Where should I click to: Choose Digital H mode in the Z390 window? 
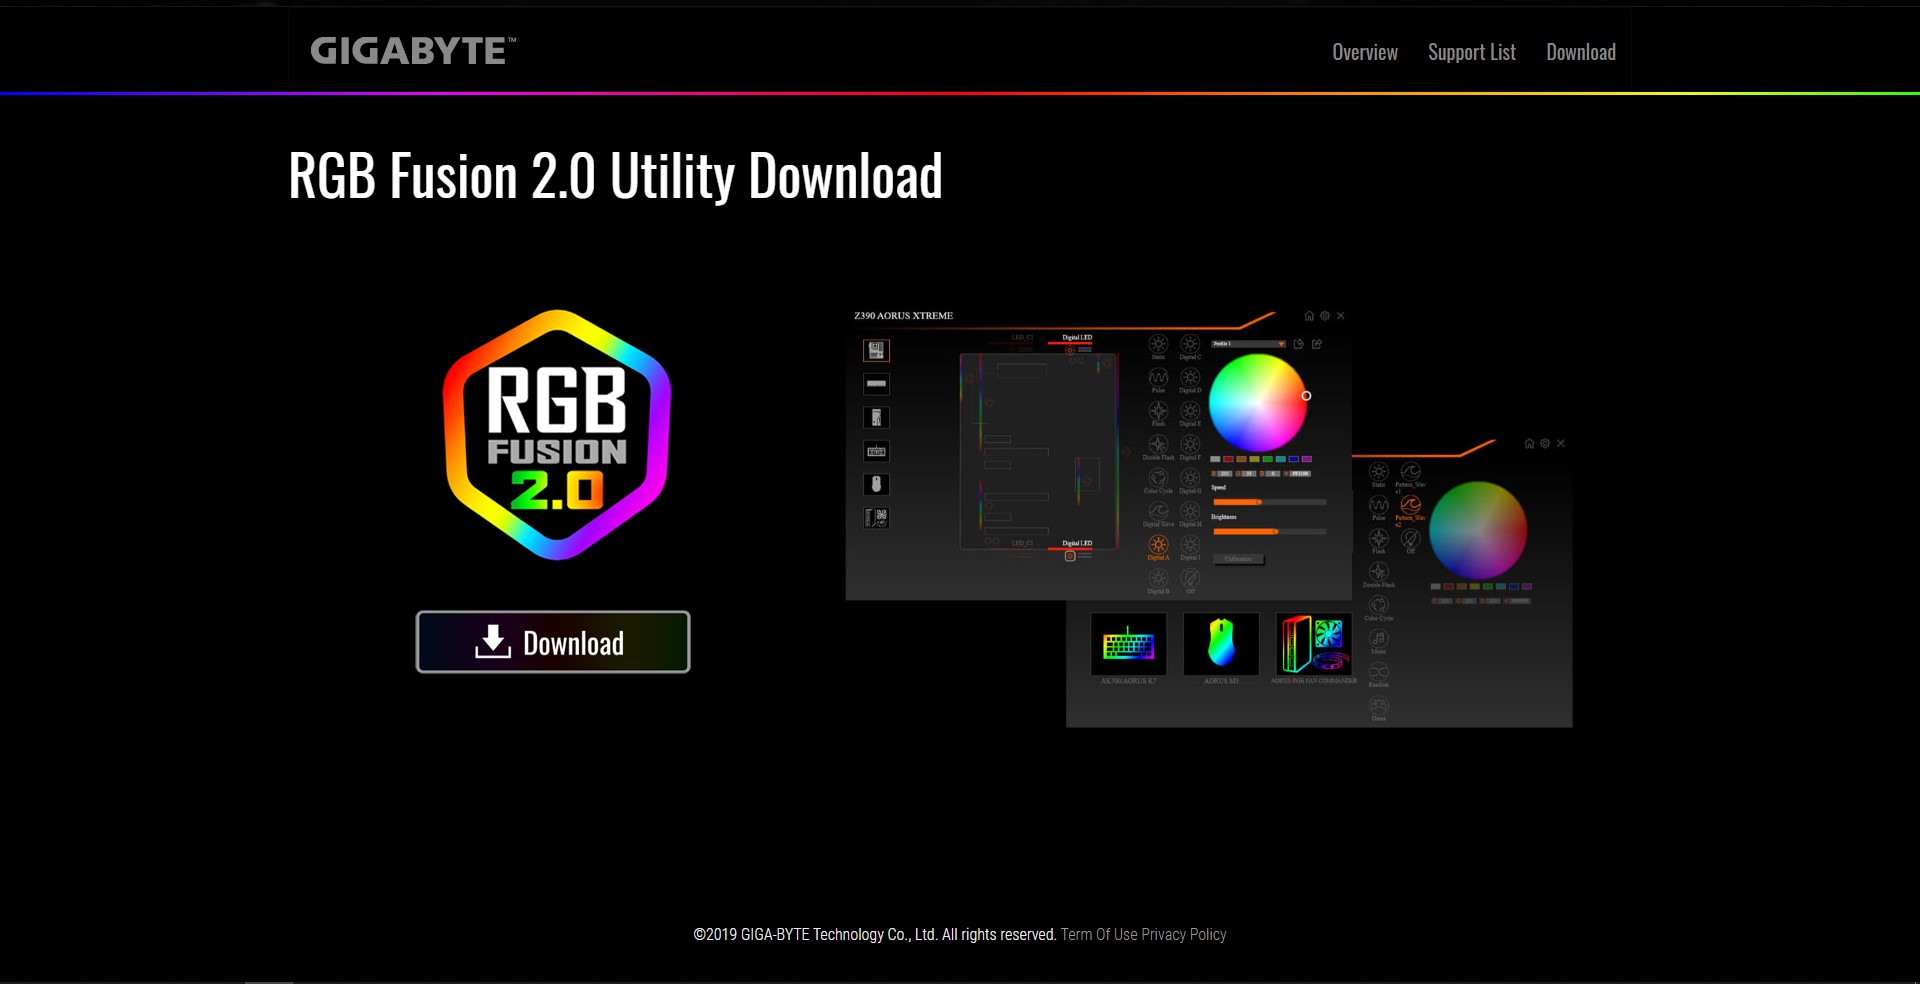(x=1190, y=512)
